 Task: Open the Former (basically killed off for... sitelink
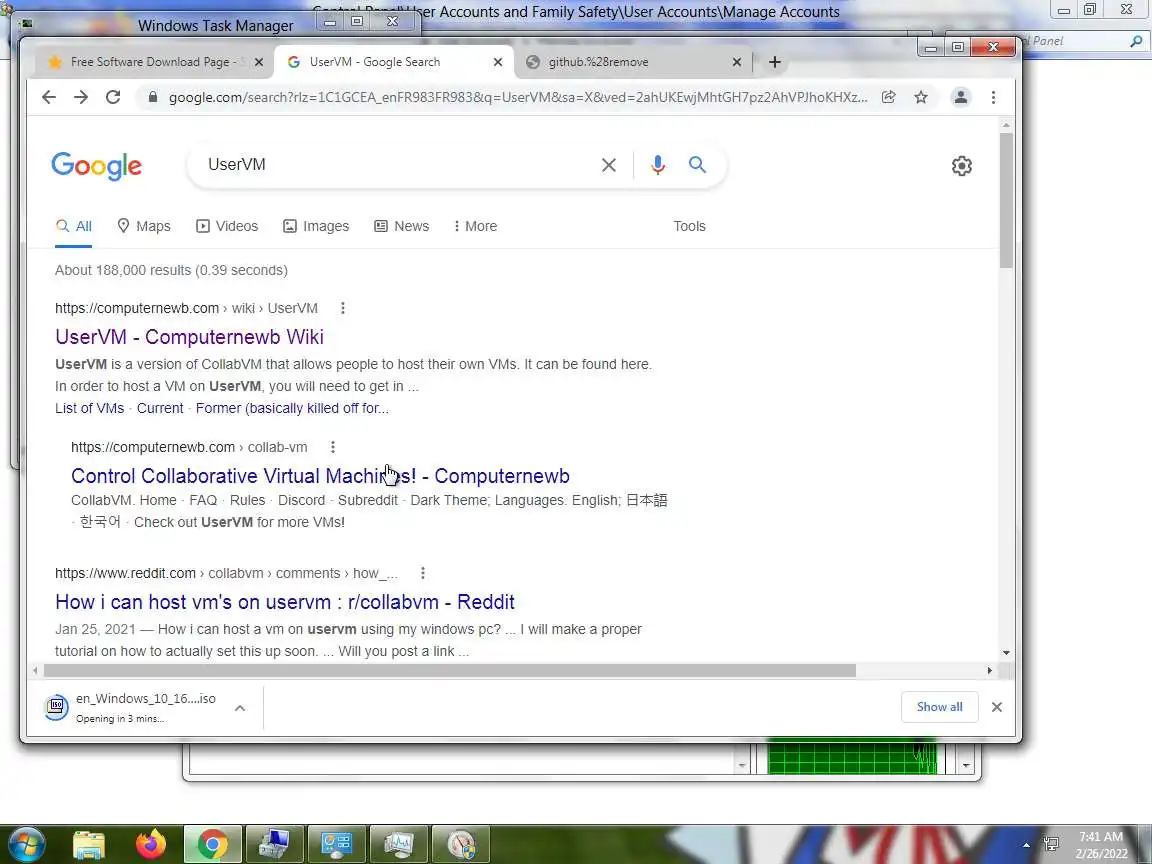tap(292, 408)
